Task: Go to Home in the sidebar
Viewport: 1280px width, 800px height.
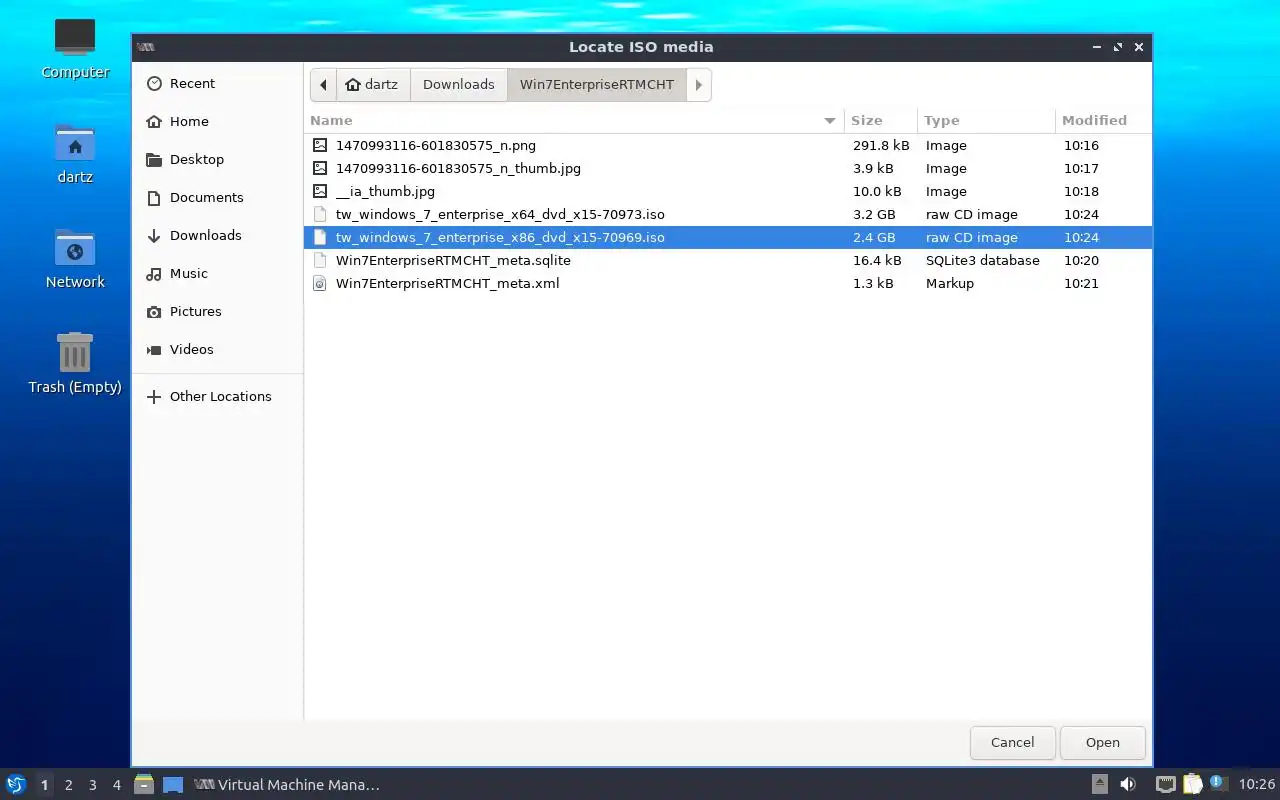Action: [217, 122]
